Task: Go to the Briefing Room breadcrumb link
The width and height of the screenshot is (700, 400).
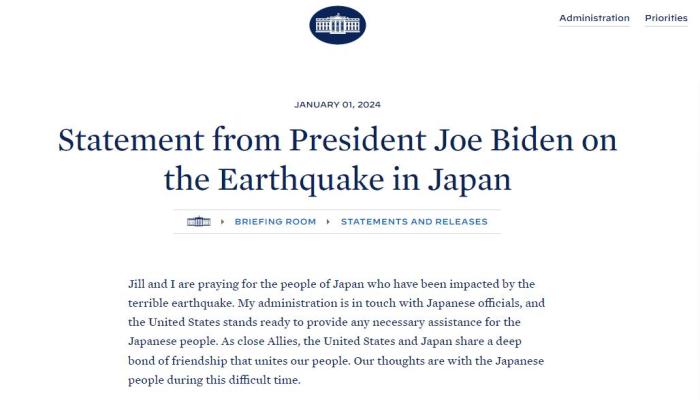Action: [275, 221]
